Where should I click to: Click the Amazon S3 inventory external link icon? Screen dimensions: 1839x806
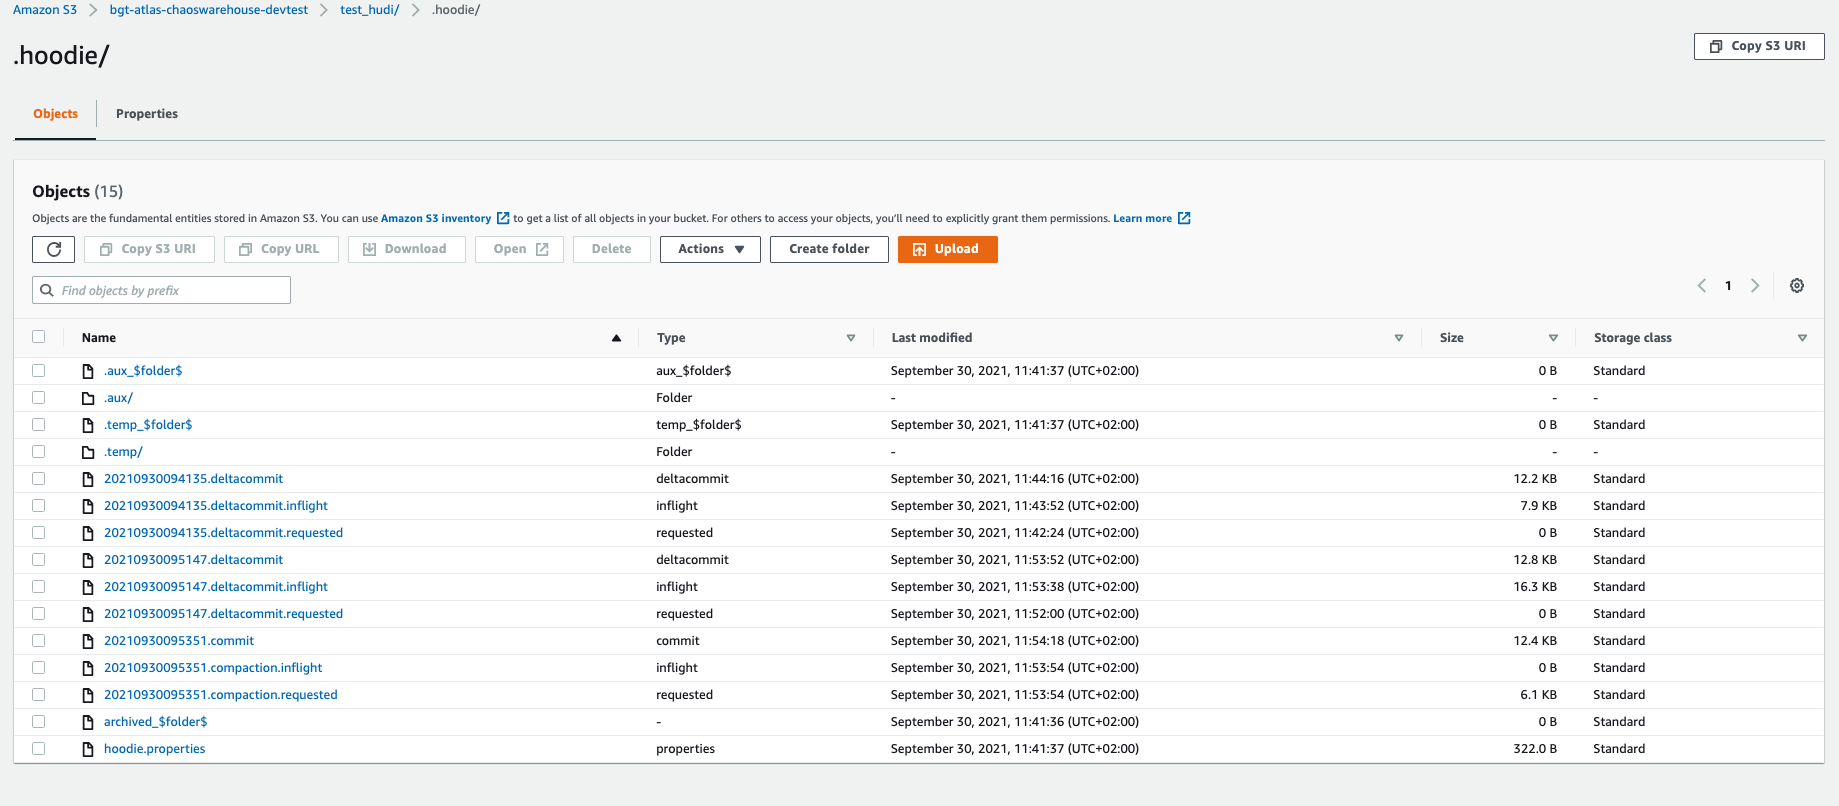[503, 218]
